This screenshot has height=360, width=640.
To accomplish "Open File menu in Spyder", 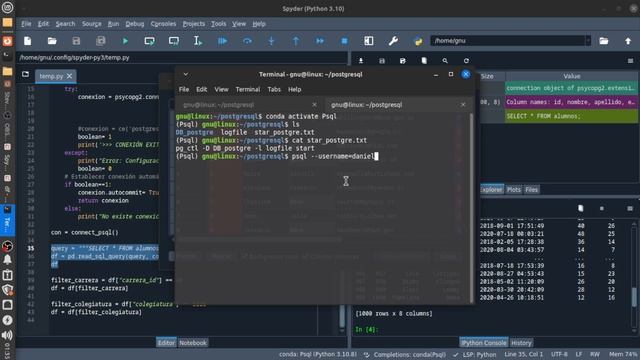I will point(26,24).
